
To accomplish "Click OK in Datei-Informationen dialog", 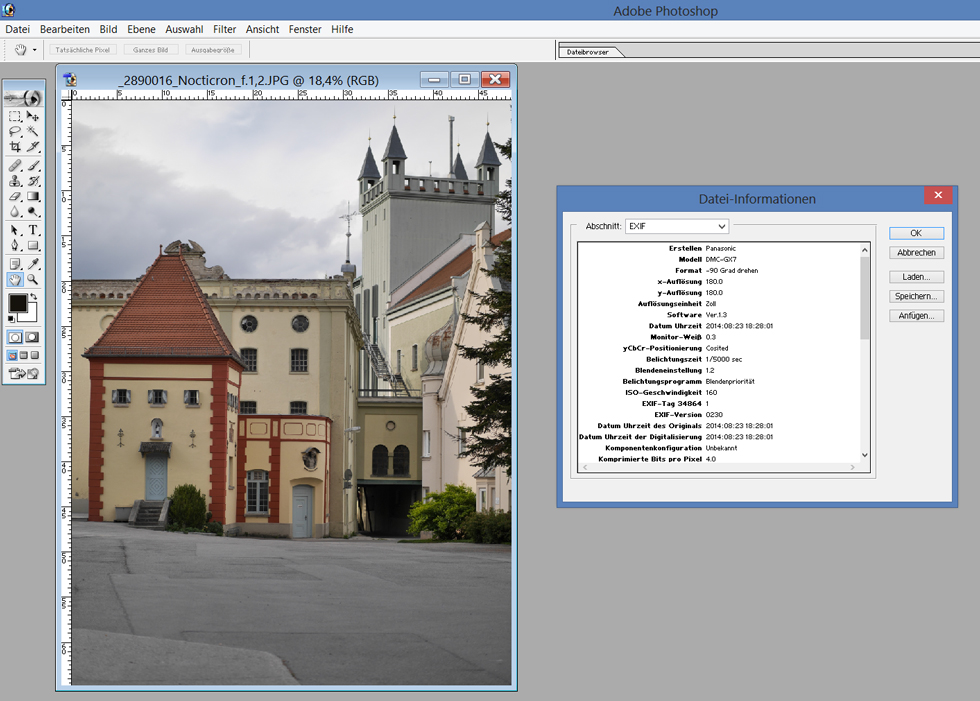I will point(915,233).
